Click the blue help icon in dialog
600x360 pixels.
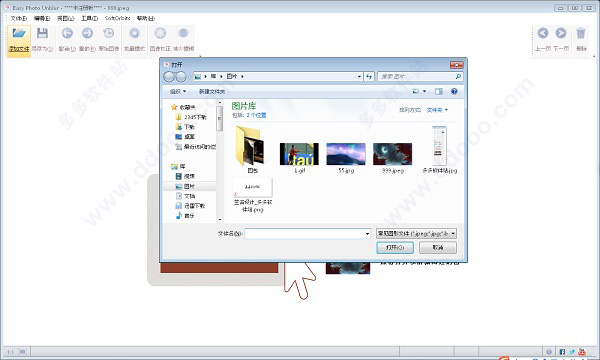click(x=454, y=91)
